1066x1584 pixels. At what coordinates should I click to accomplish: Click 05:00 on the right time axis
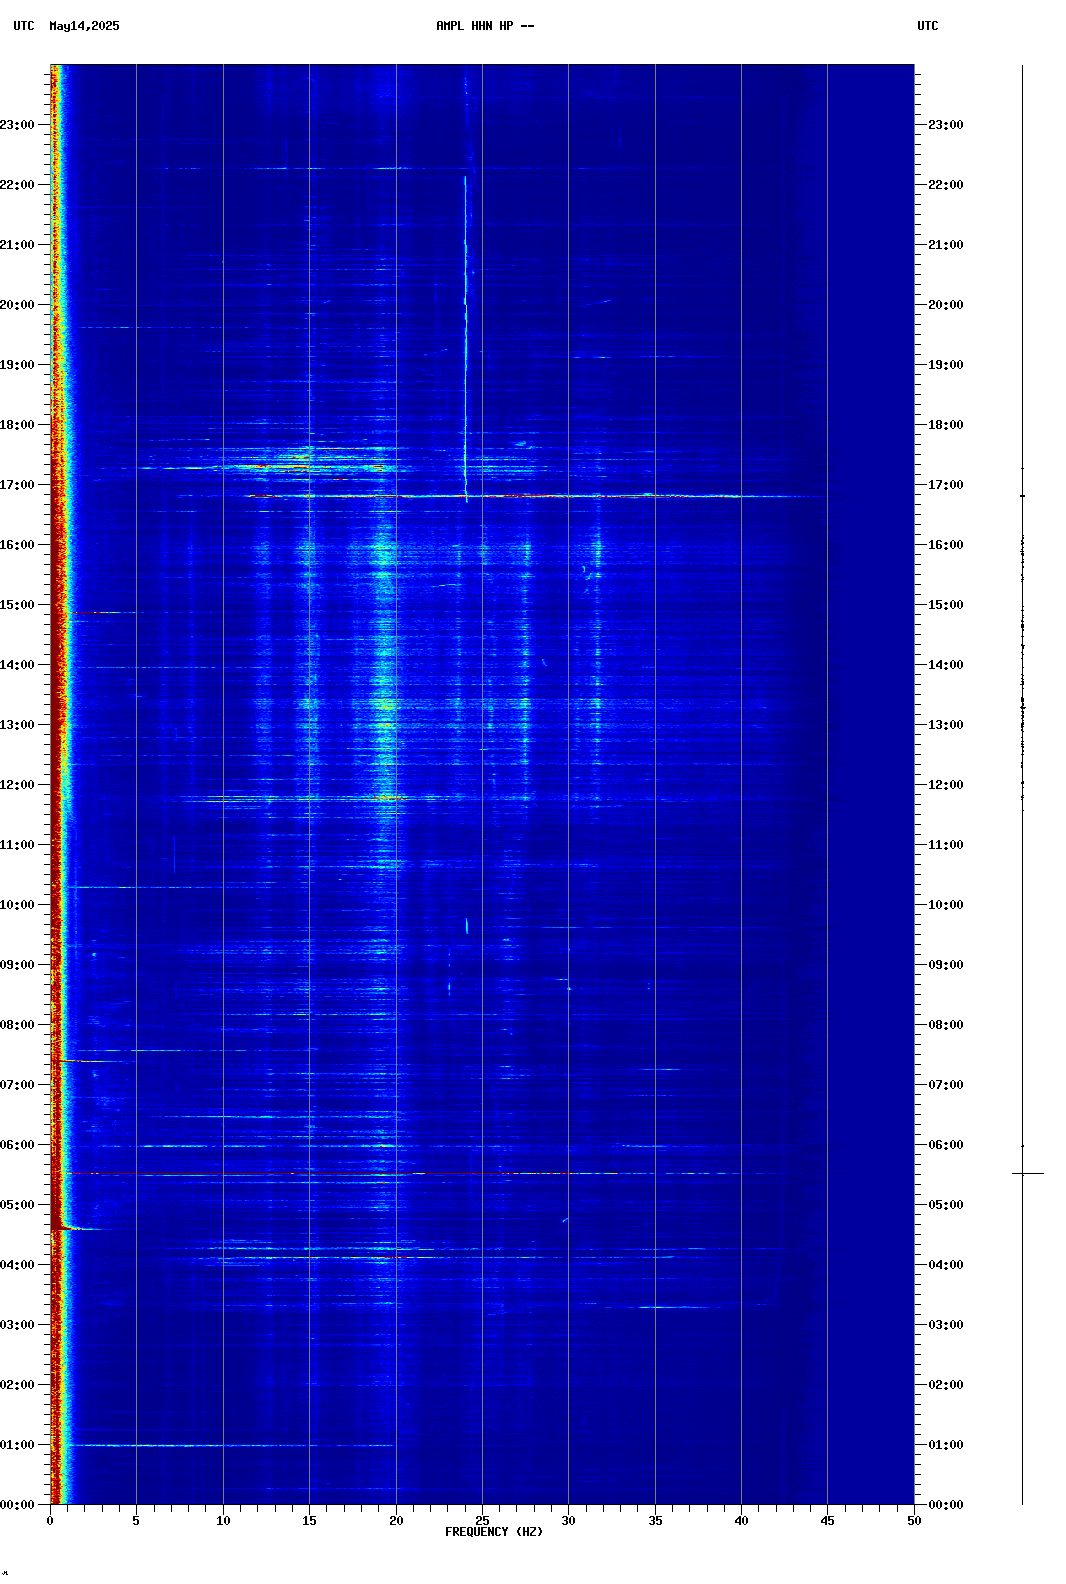click(x=946, y=1205)
